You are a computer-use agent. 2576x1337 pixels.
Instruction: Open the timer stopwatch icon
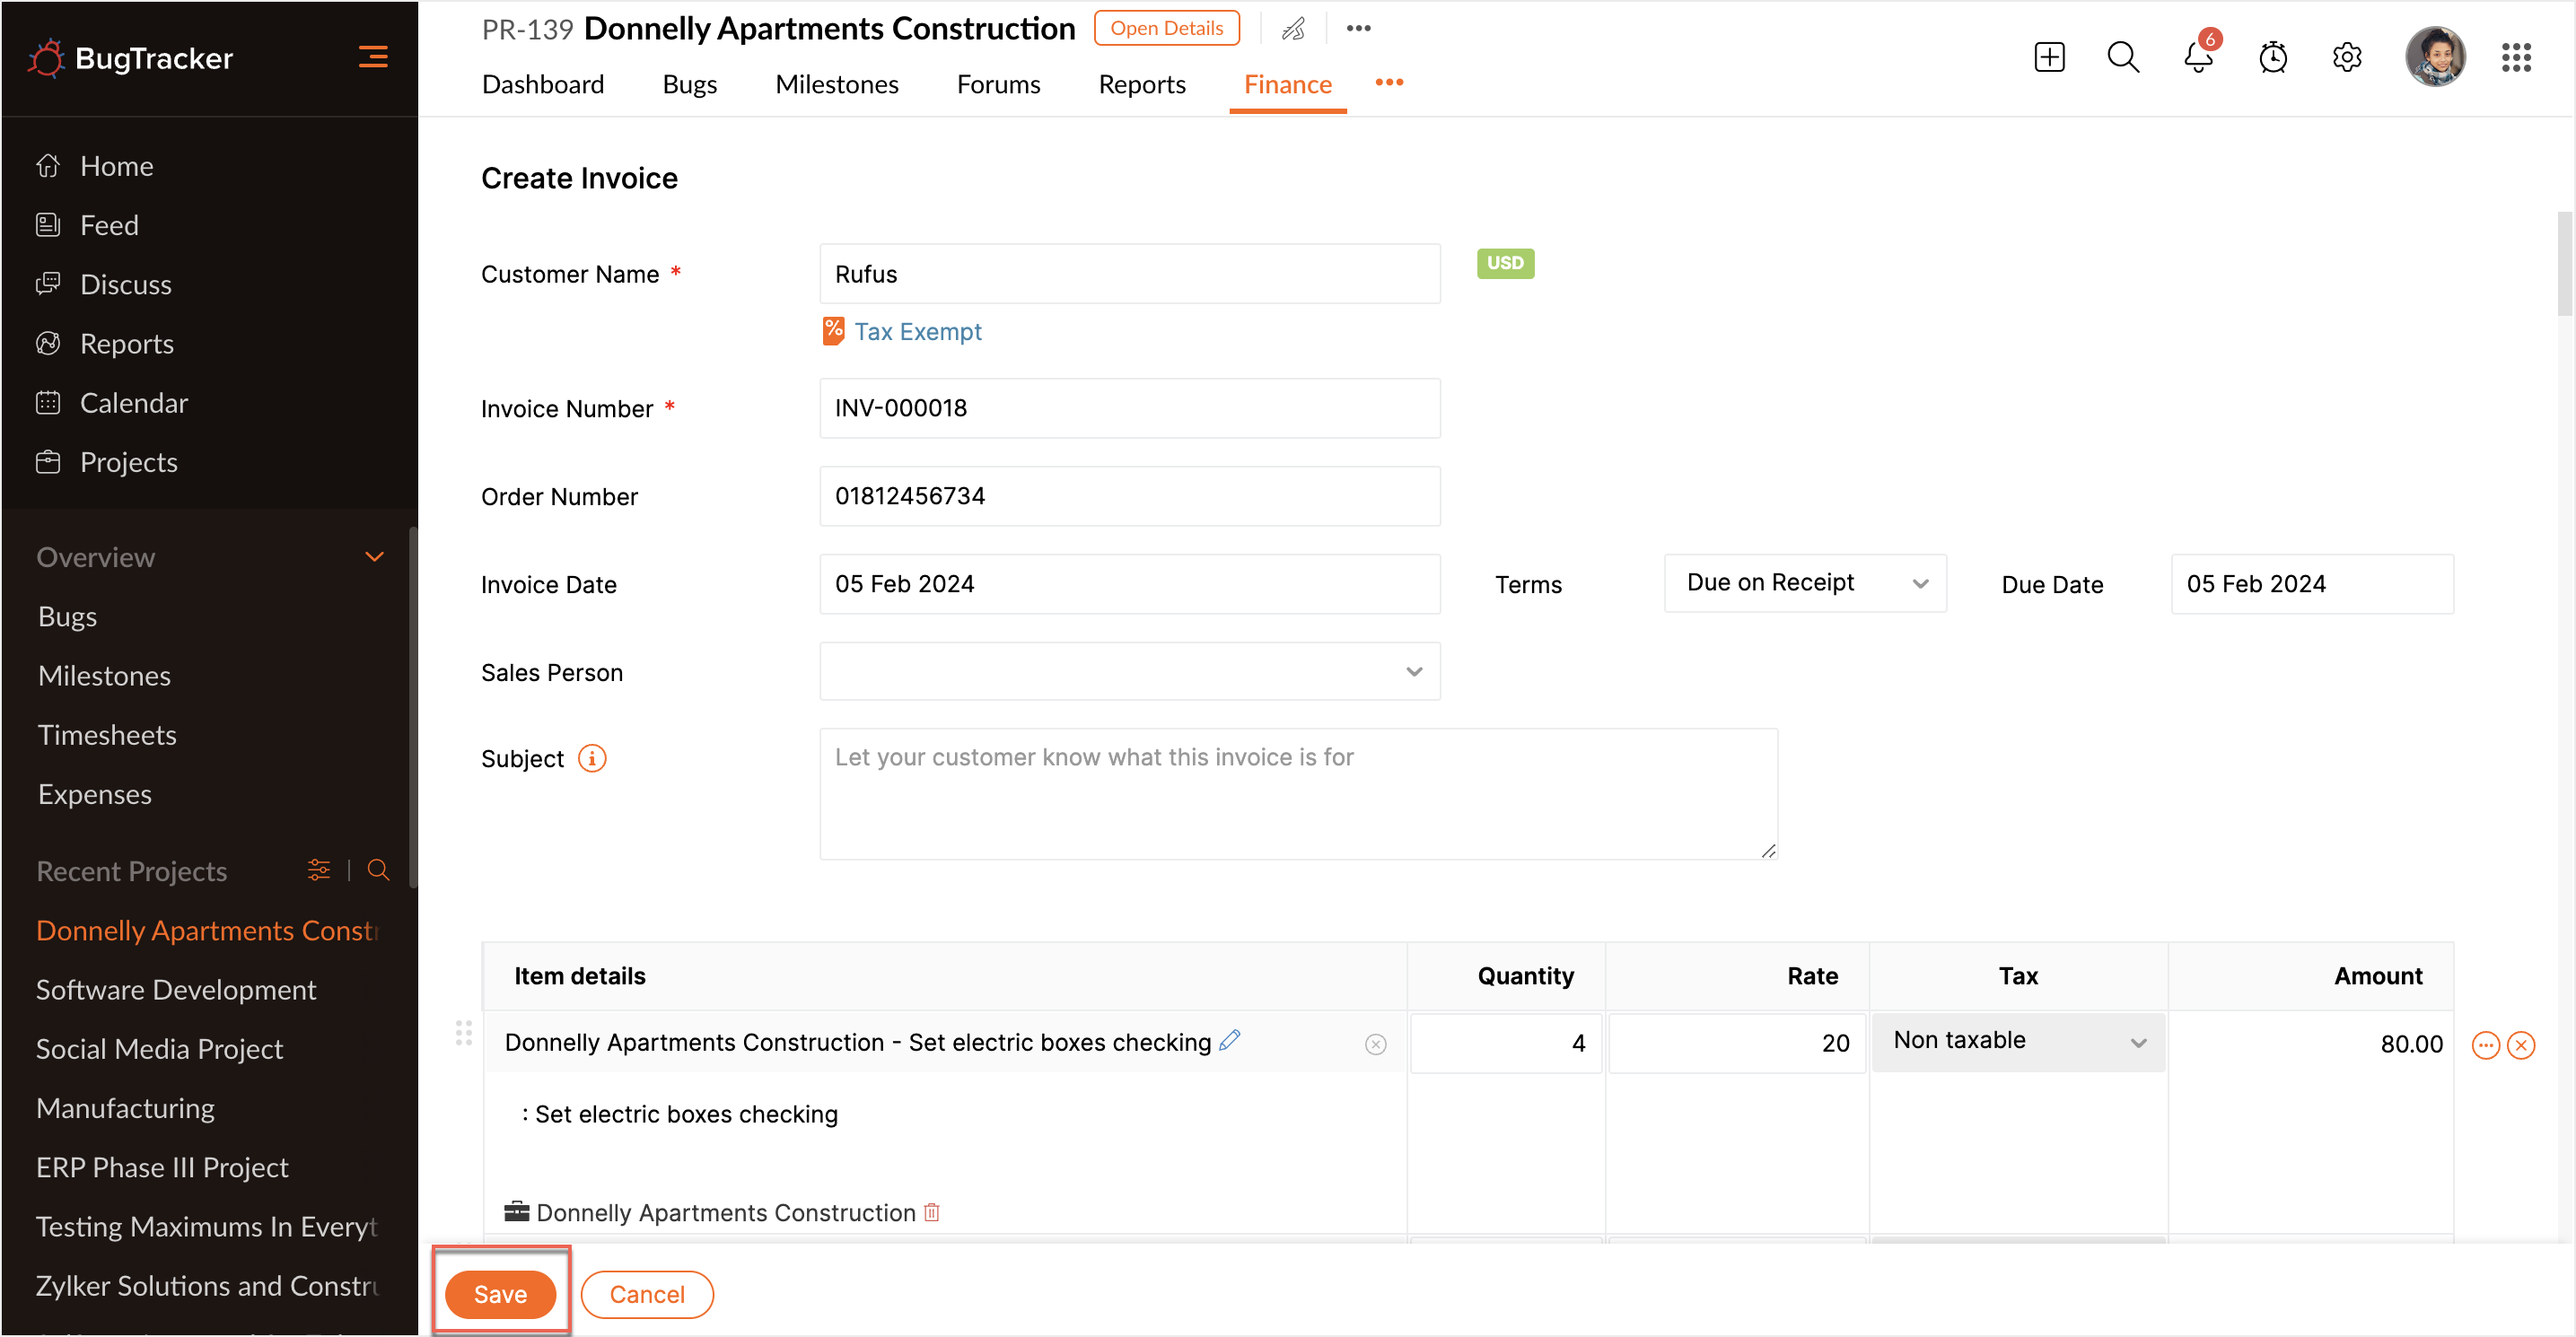pyautogui.click(x=2272, y=58)
